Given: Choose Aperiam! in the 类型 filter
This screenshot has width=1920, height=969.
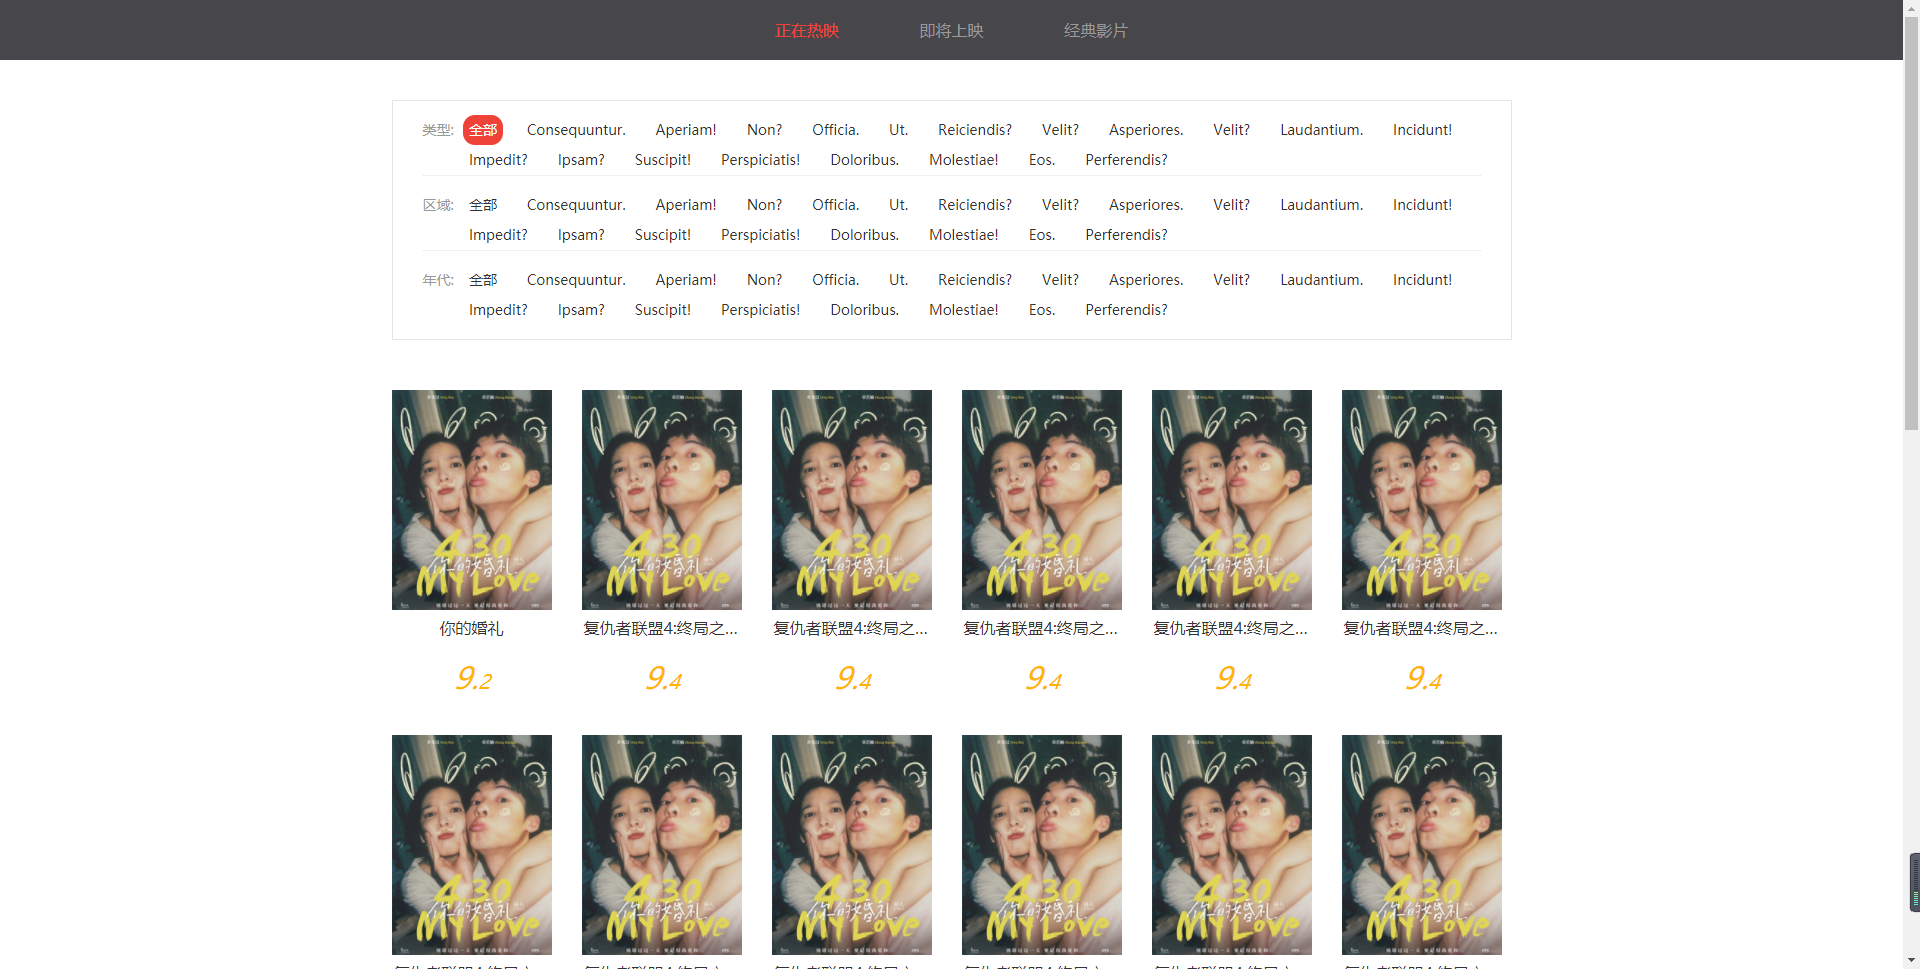Looking at the screenshot, I should pos(686,130).
